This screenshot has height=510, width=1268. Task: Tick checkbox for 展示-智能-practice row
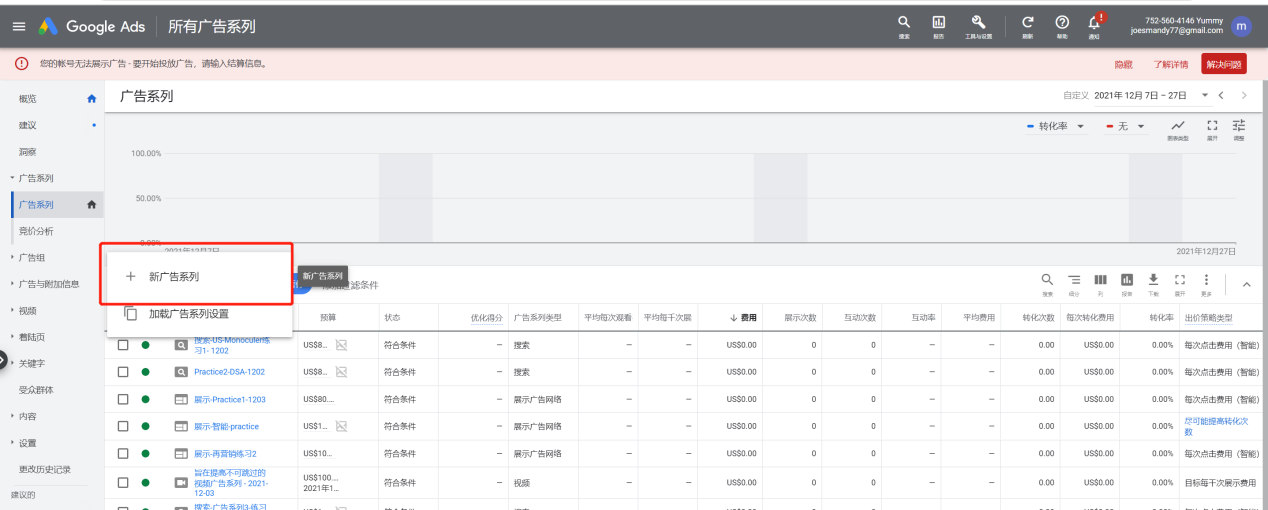click(123, 426)
